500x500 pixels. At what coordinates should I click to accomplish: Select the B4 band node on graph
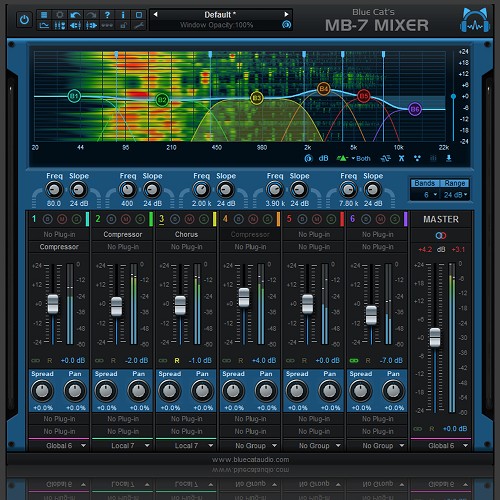point(324,89)
